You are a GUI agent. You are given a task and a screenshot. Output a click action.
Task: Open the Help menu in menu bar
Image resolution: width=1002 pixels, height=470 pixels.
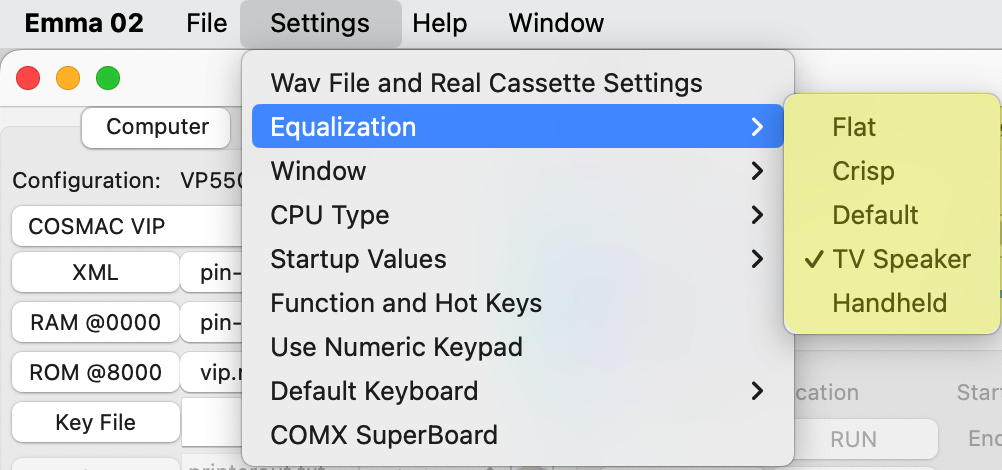pos(440,23)
